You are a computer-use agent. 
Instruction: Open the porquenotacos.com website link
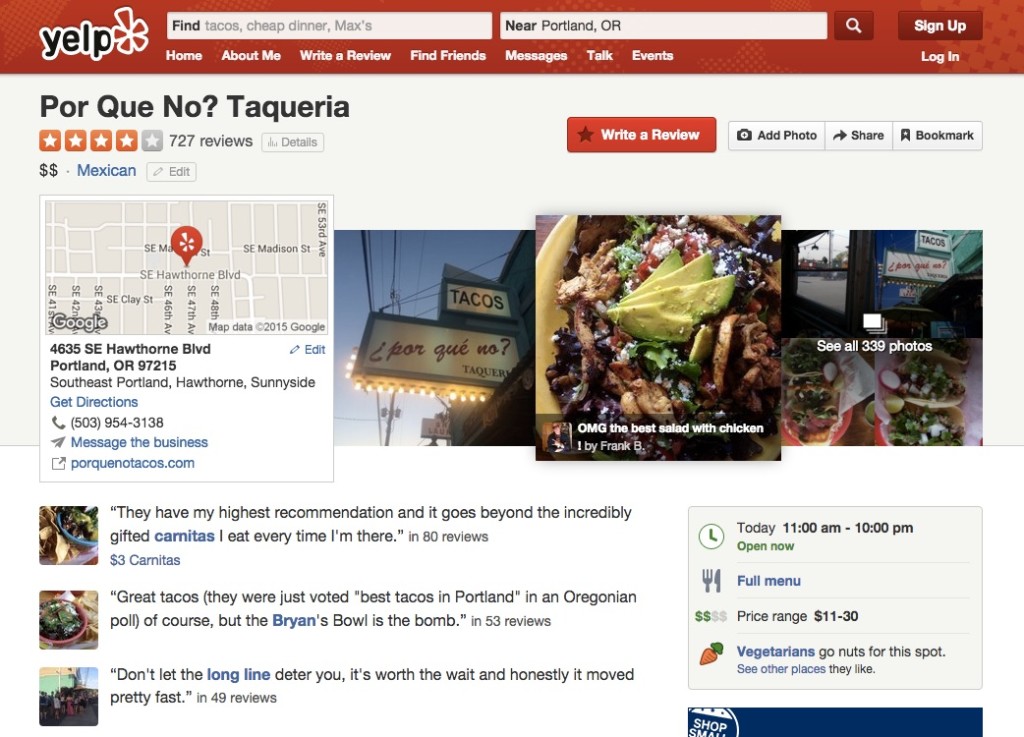(x=133, y=463)
